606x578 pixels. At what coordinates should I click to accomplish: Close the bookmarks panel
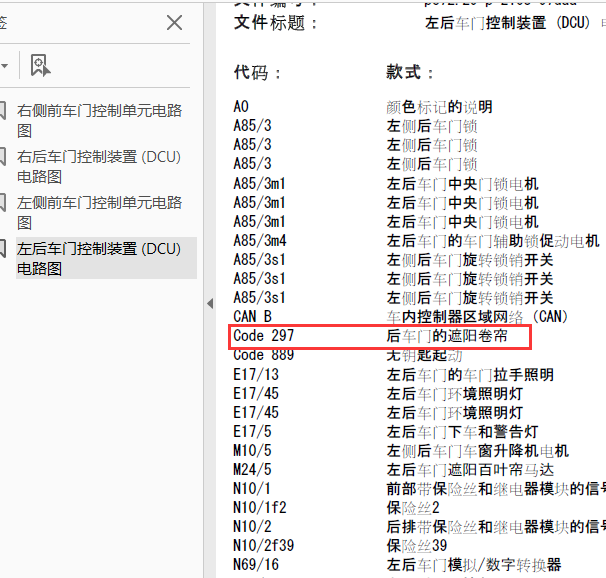click(174, 23)
